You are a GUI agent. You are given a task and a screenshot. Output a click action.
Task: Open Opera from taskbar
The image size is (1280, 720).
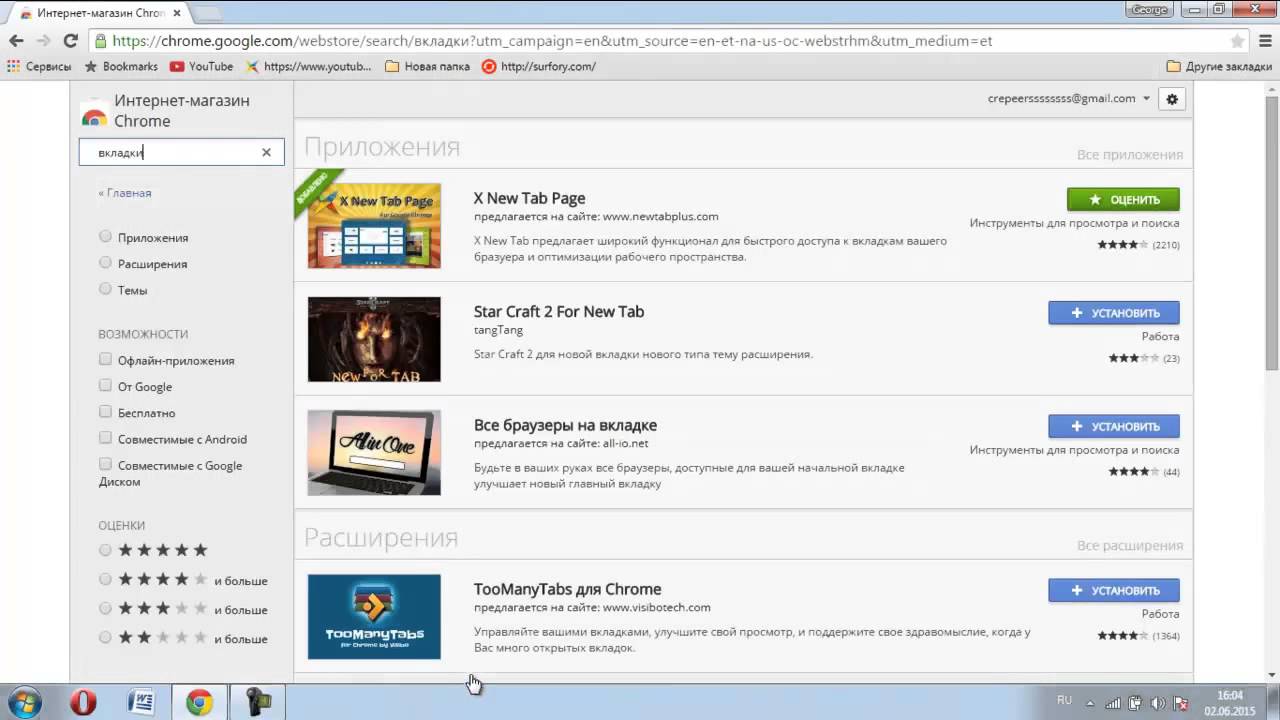point(83,703)
